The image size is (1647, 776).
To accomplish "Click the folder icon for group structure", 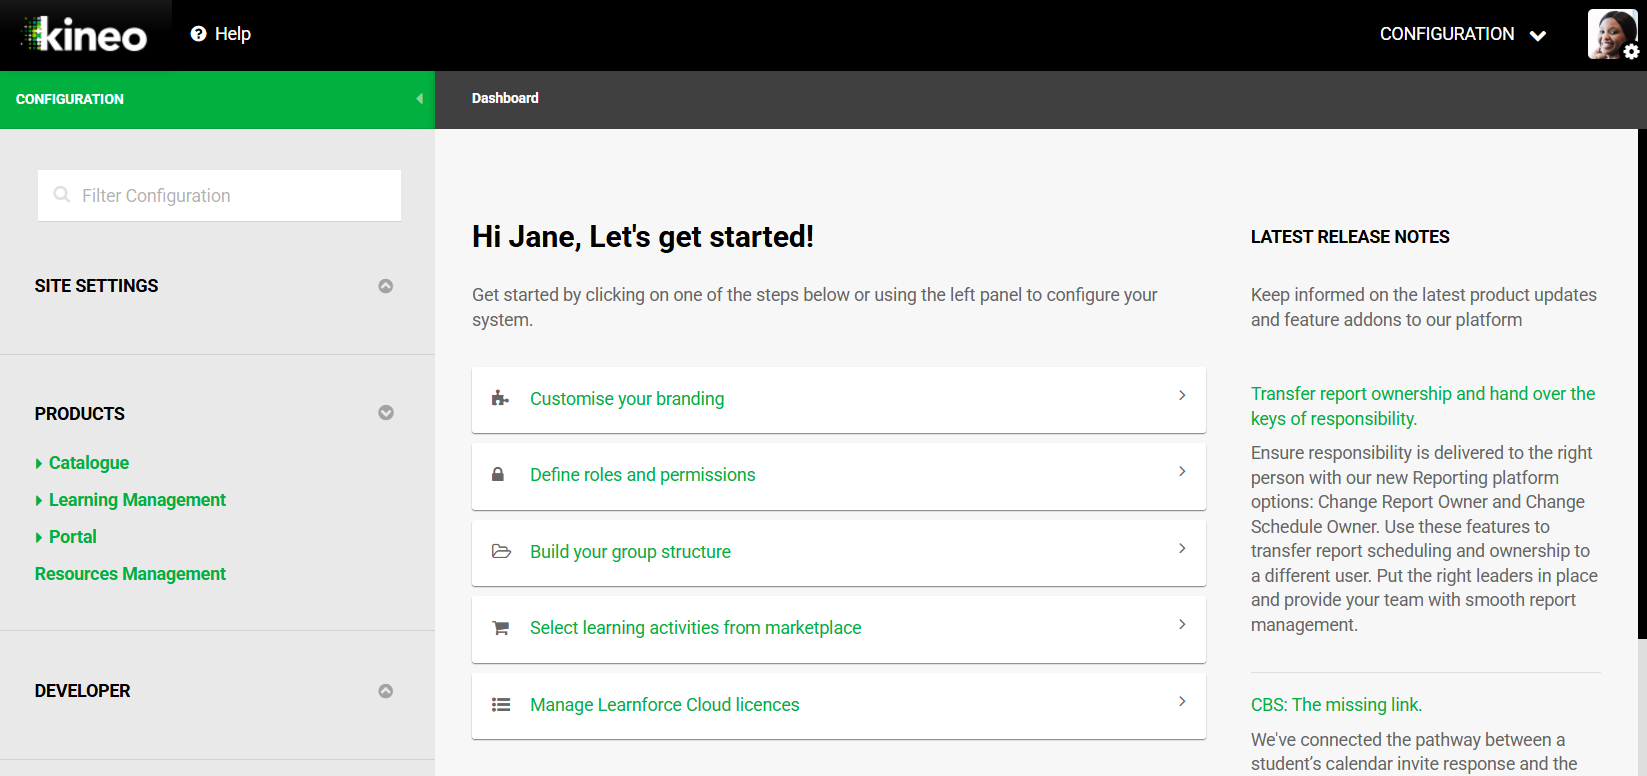I will click(501, 552).
